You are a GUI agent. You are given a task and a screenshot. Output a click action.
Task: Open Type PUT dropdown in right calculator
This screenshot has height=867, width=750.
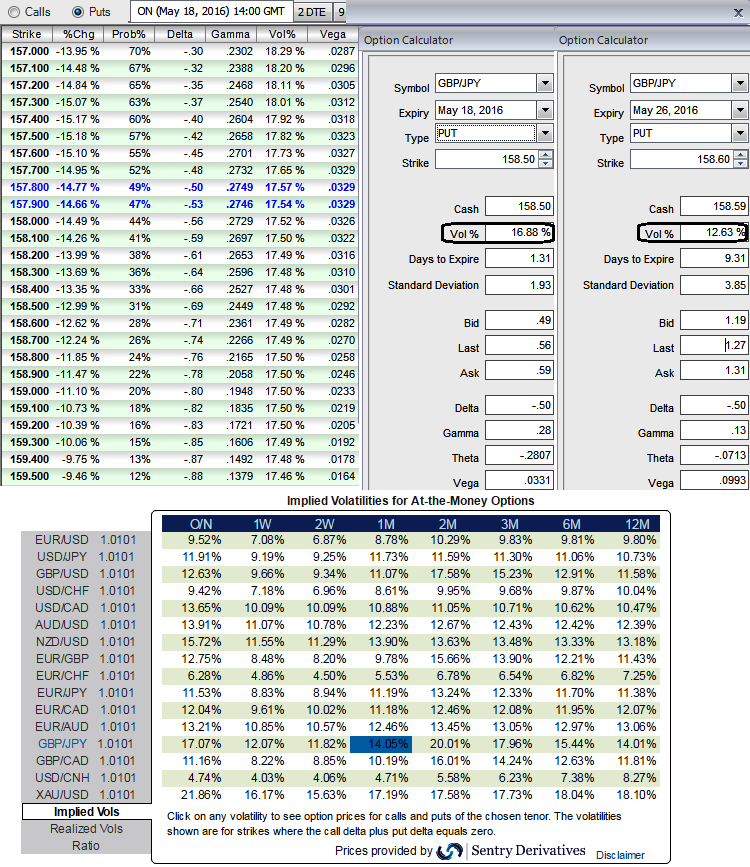[x=740, y=133]
